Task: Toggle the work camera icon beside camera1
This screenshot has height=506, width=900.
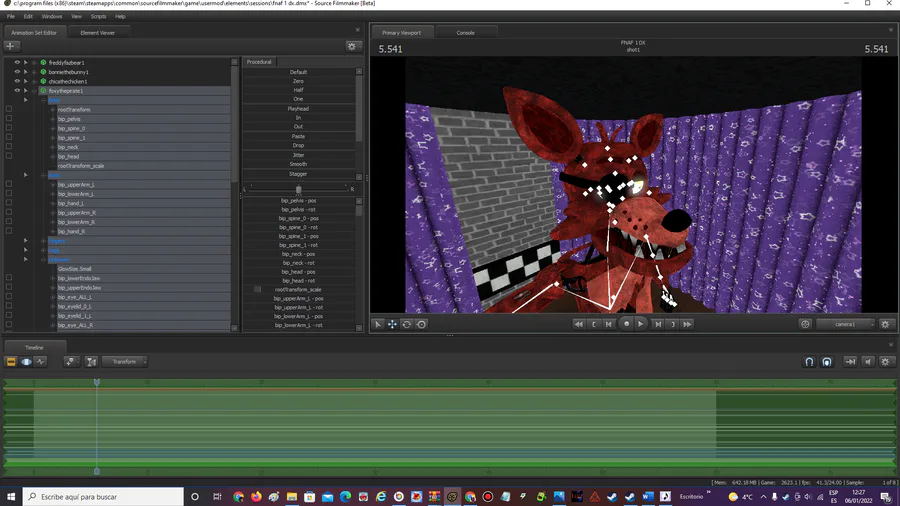Action: click(x=805, y=324)
